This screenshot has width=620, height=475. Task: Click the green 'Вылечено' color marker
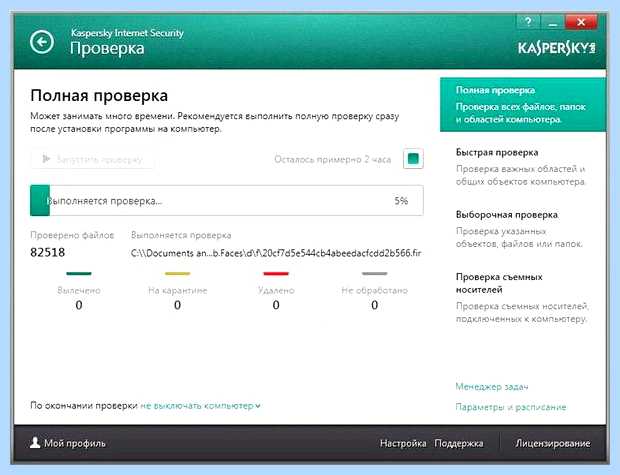pos(79,273)
